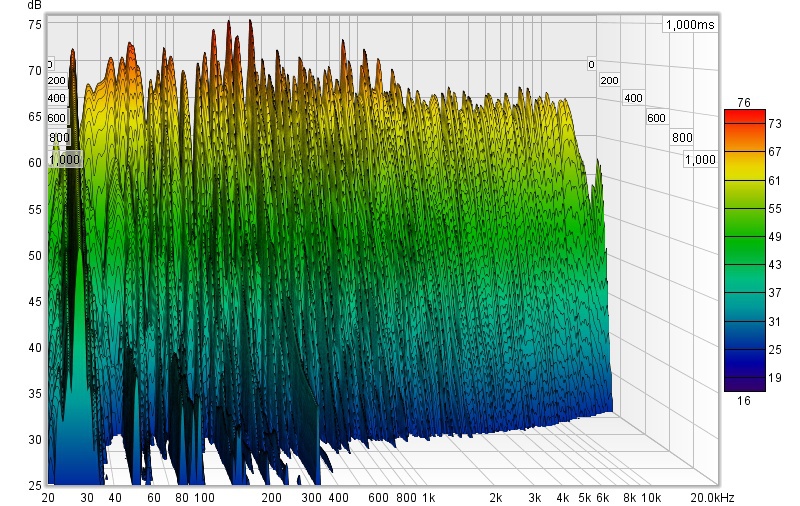Image resolution: width=800 pixels, height=506 pixels.
Task: Click the 76 maximum value above the color legend
Action: tap(743, 102)
